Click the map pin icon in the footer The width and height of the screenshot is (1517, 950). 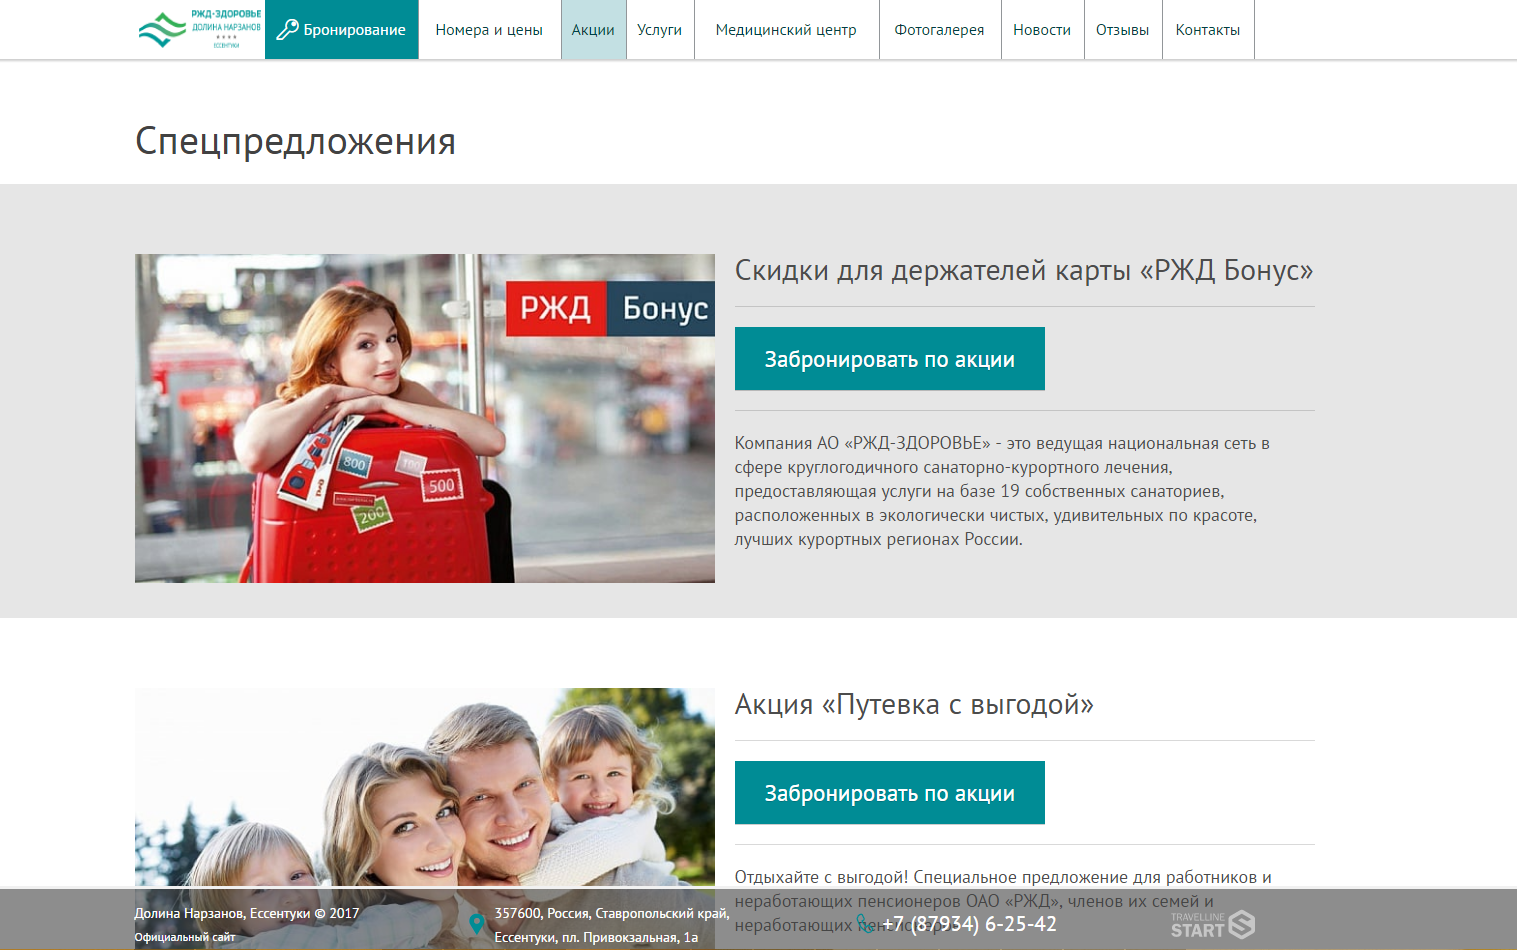(477, 924)
